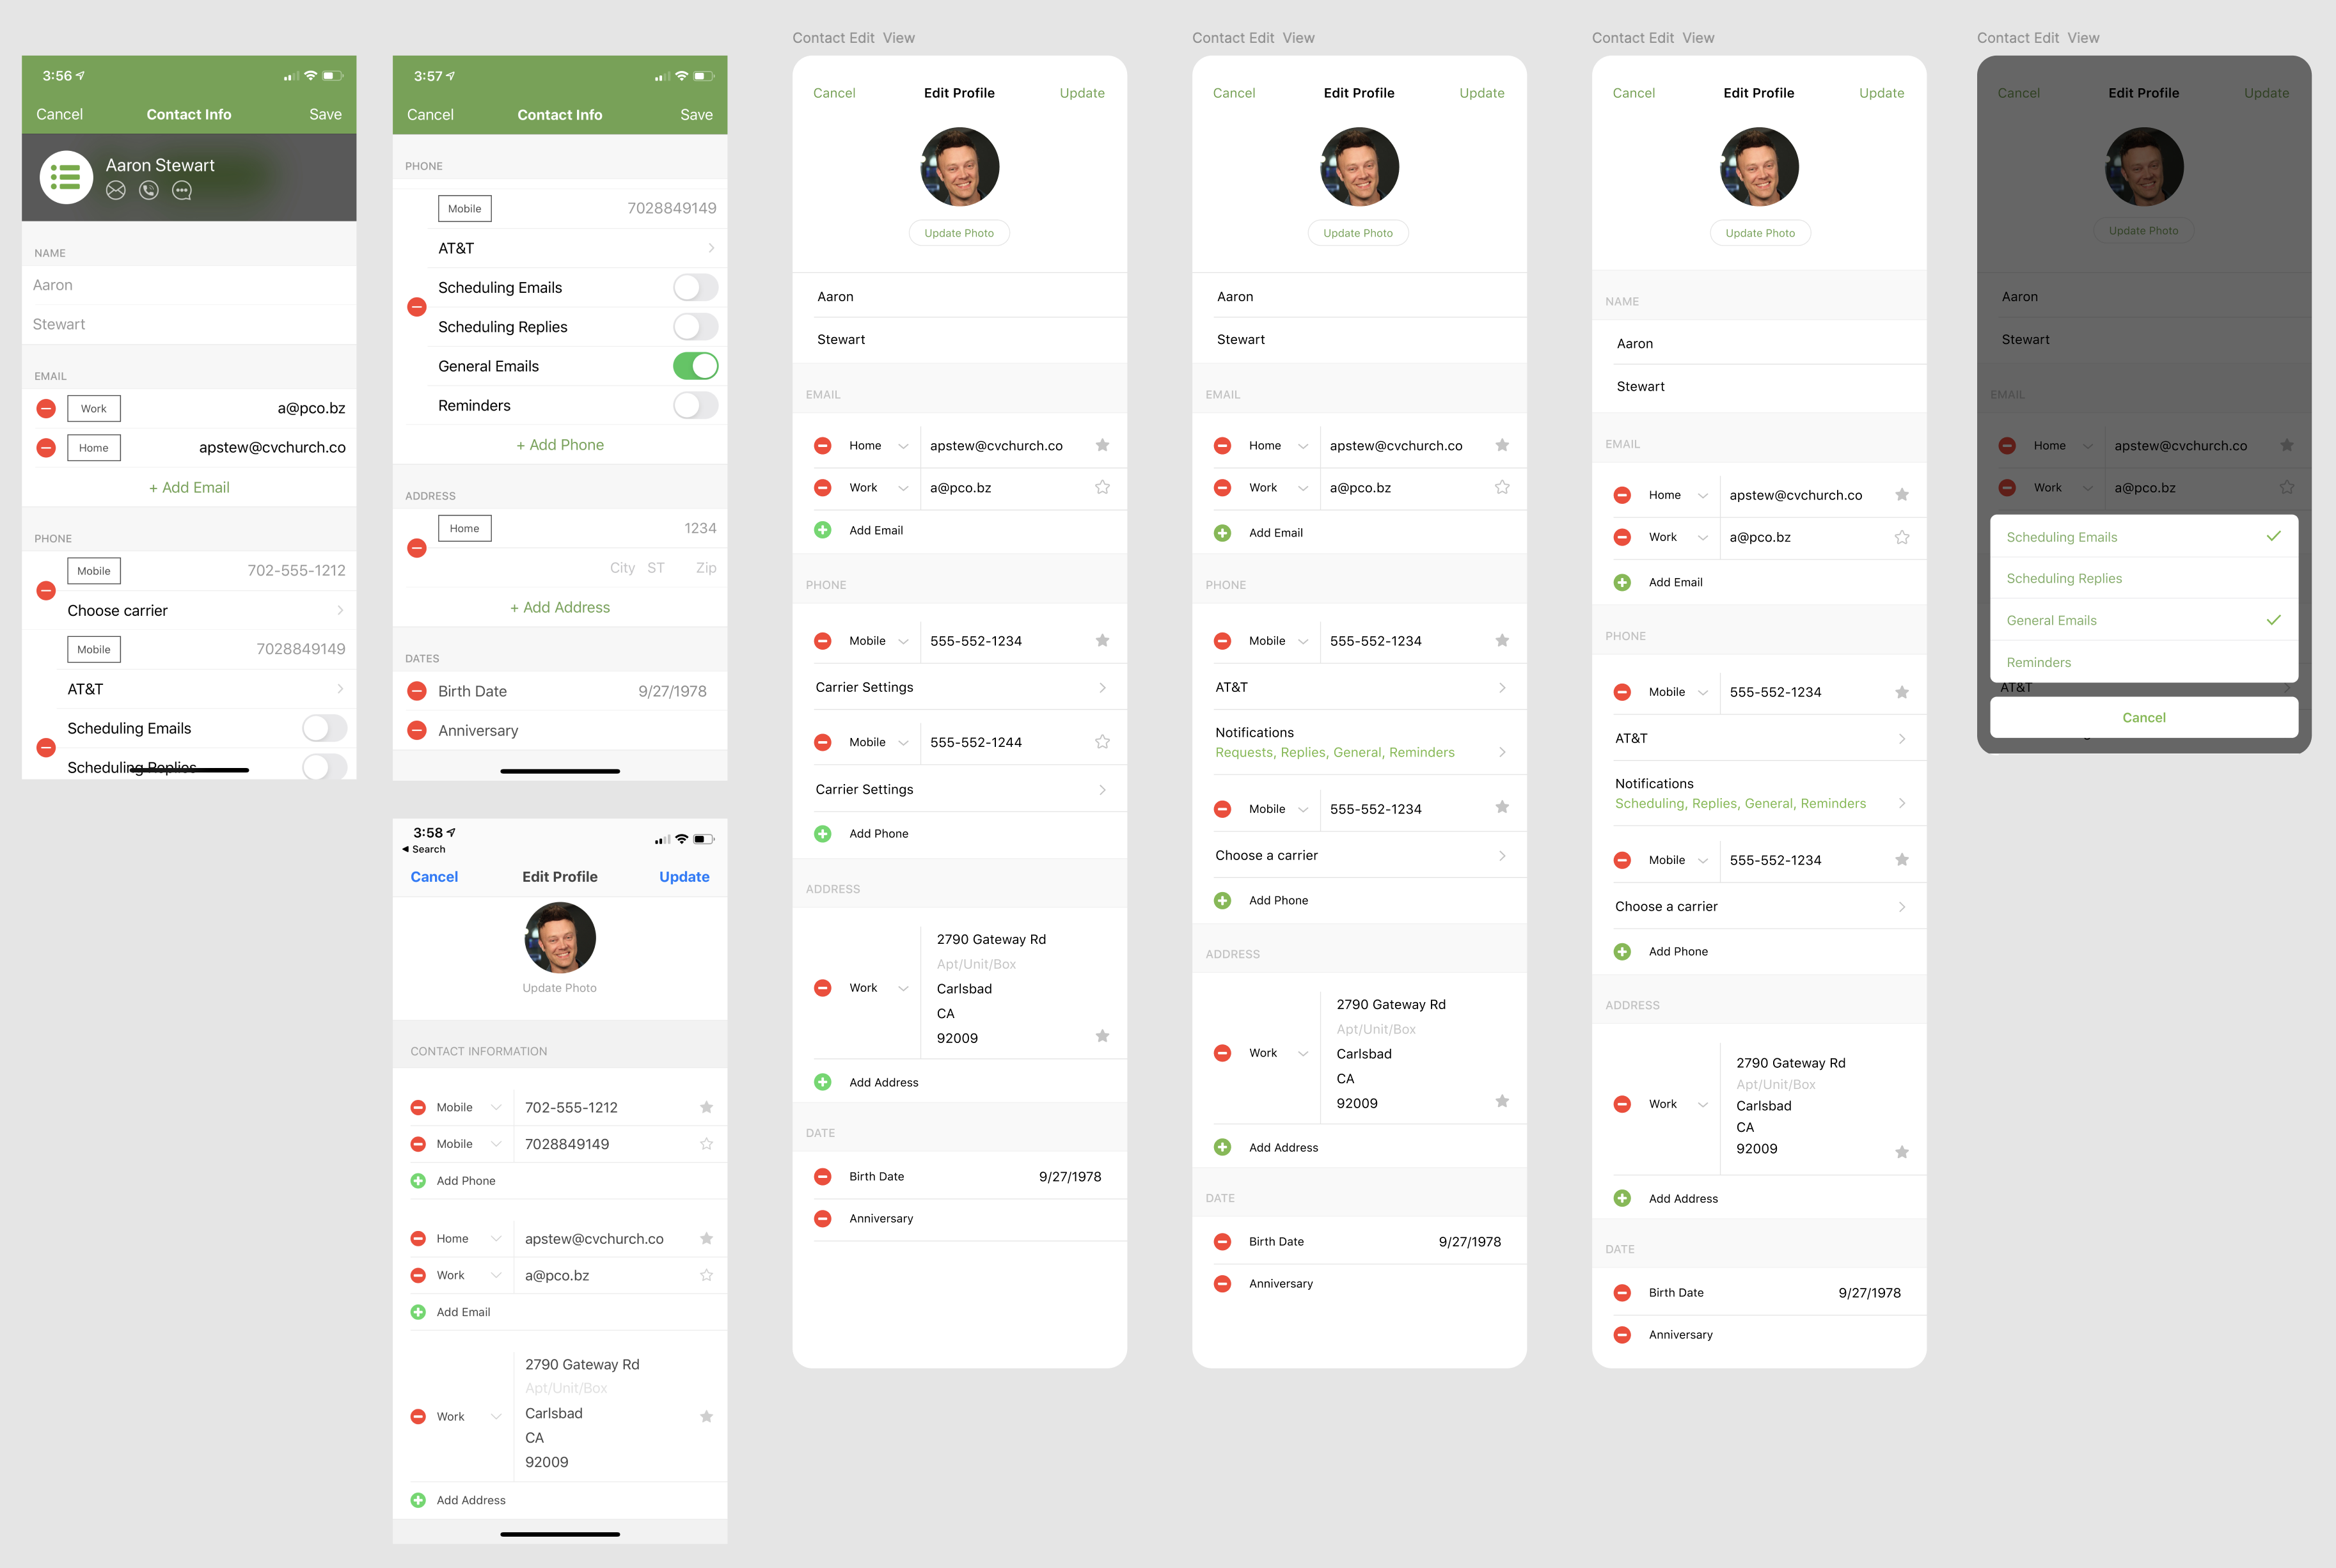2336x1568 pixels.
Task: Delete the Home 1234 address in 3:57 screen
Action: click(x=417, y=548)
